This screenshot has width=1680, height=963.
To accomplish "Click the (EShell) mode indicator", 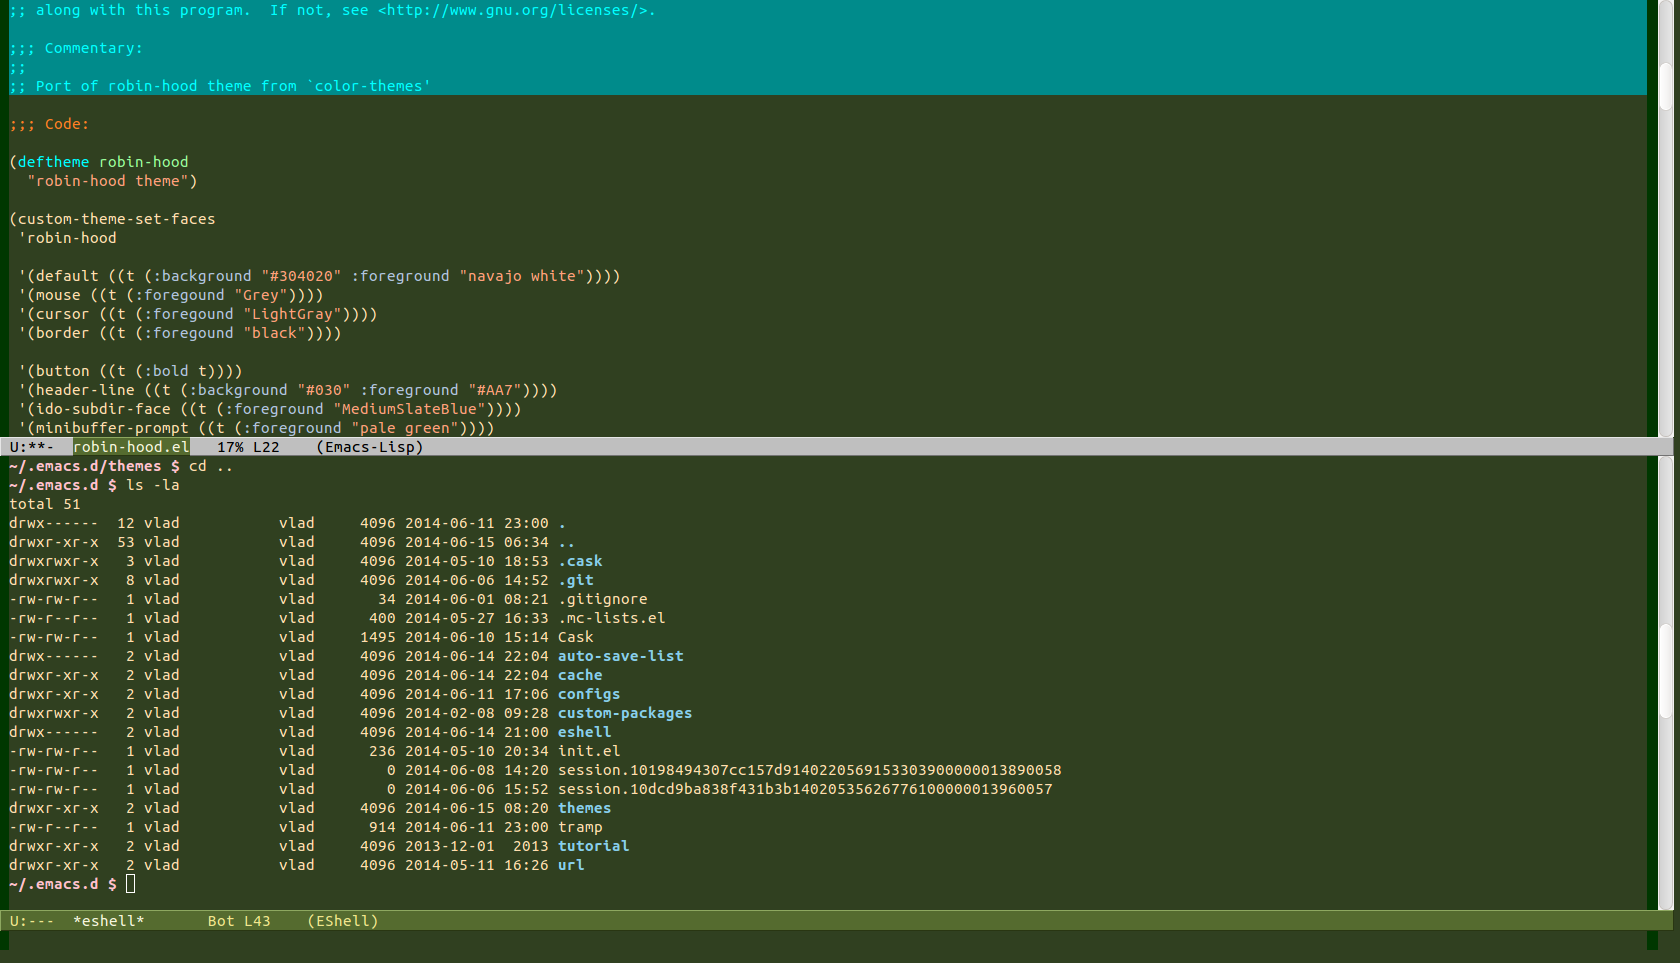I will [343, 921].
